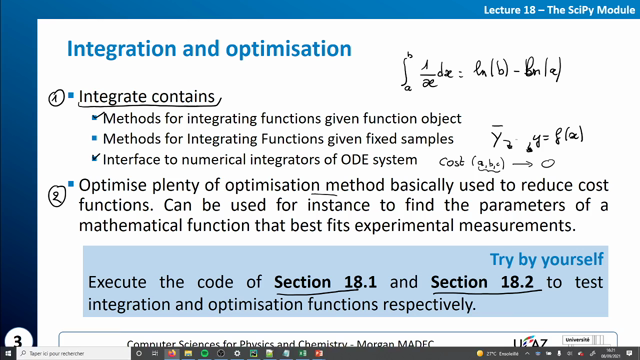Open File Explorer from the taskbar

point(188,353)
